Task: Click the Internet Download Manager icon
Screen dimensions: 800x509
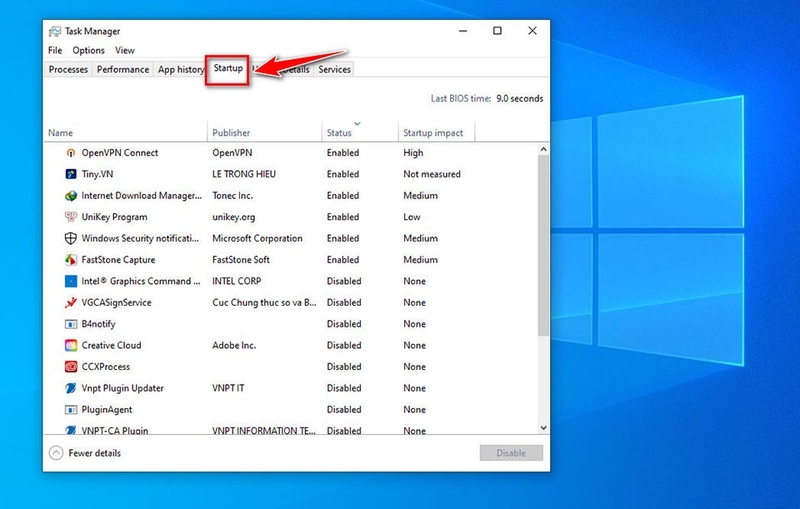Action: [x=71, y=196]
